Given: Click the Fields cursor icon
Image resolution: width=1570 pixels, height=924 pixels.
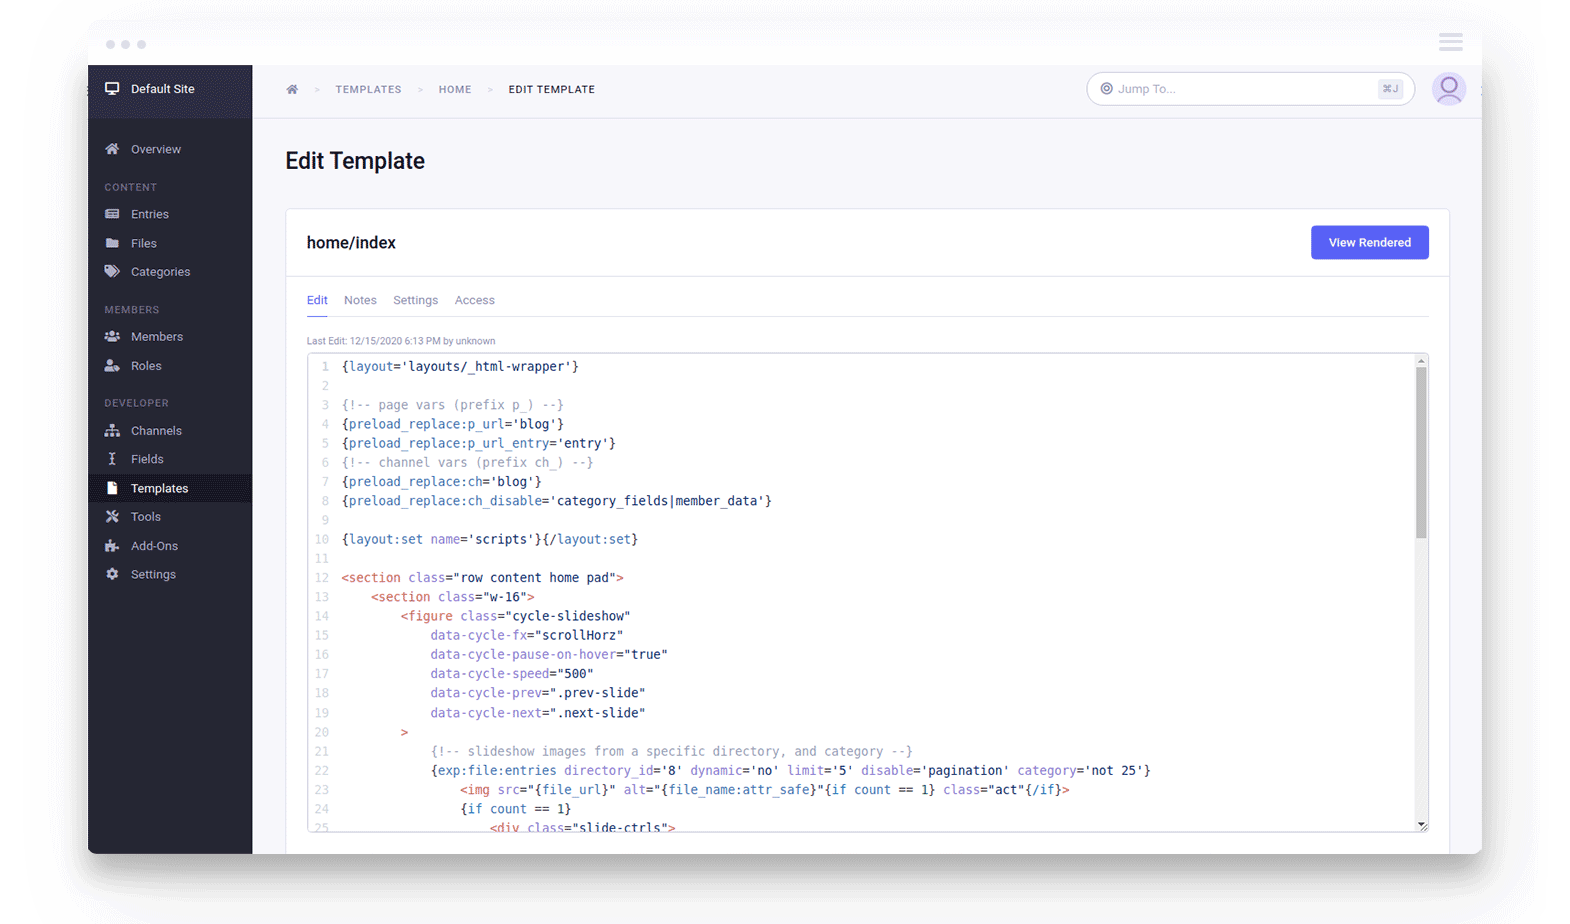Looking at the screenshot, I should pos(112,459).
